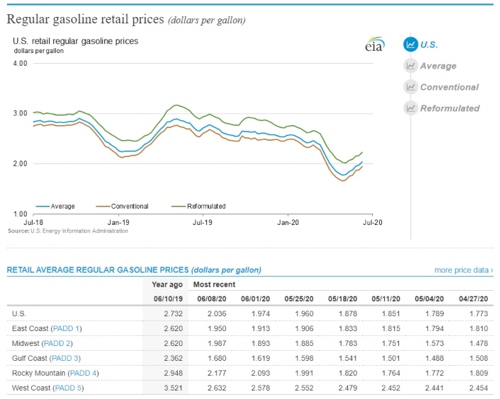Image resolution: width=500 pixels, height=399 pixels.
Task: Click the EIA logo on chart
Action: pyautogui.click(x=375, y=44)
